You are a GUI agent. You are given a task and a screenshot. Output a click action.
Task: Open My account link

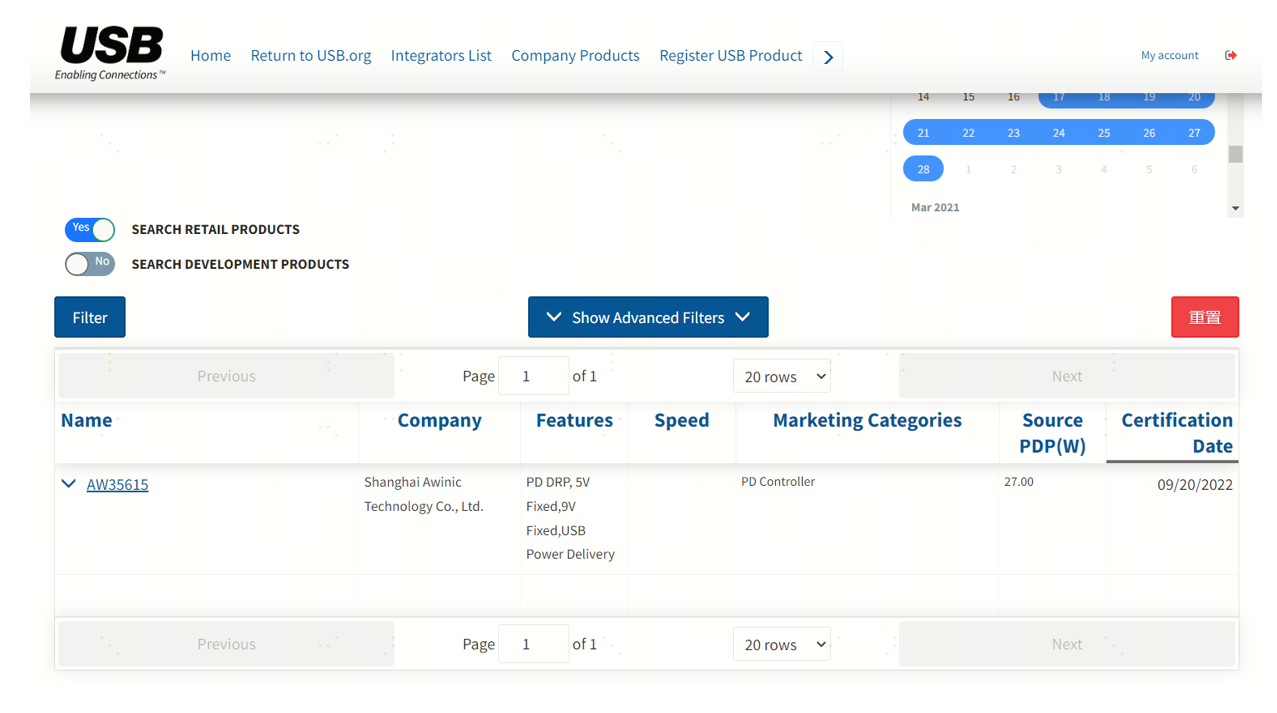click(1169, 56)
